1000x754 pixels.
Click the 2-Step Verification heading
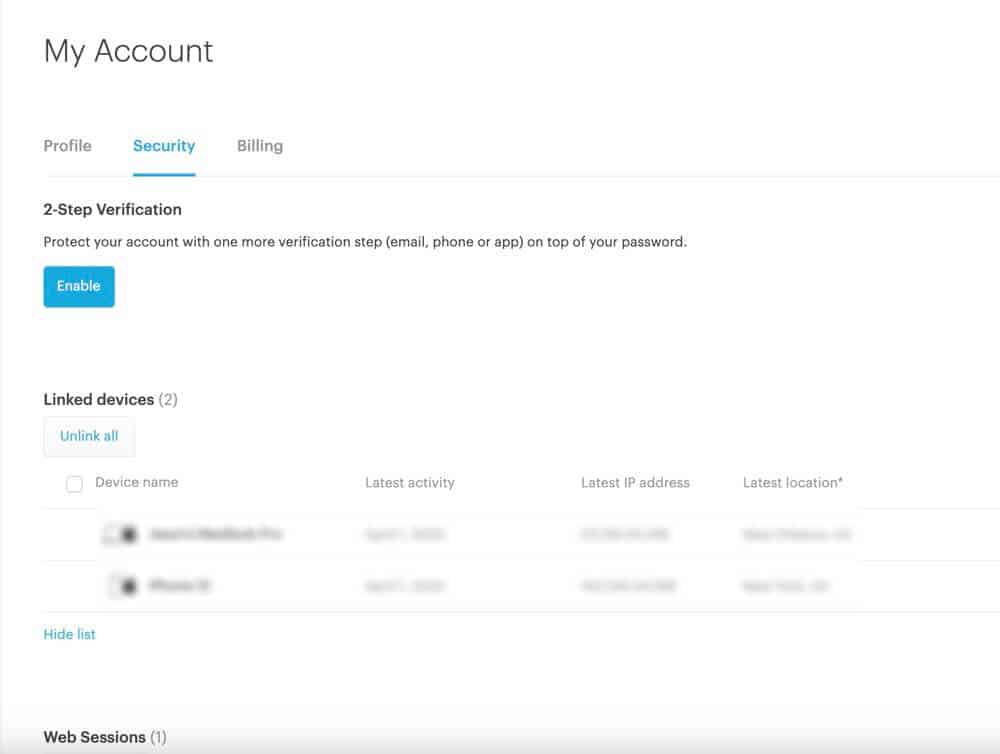pos(112,209)
